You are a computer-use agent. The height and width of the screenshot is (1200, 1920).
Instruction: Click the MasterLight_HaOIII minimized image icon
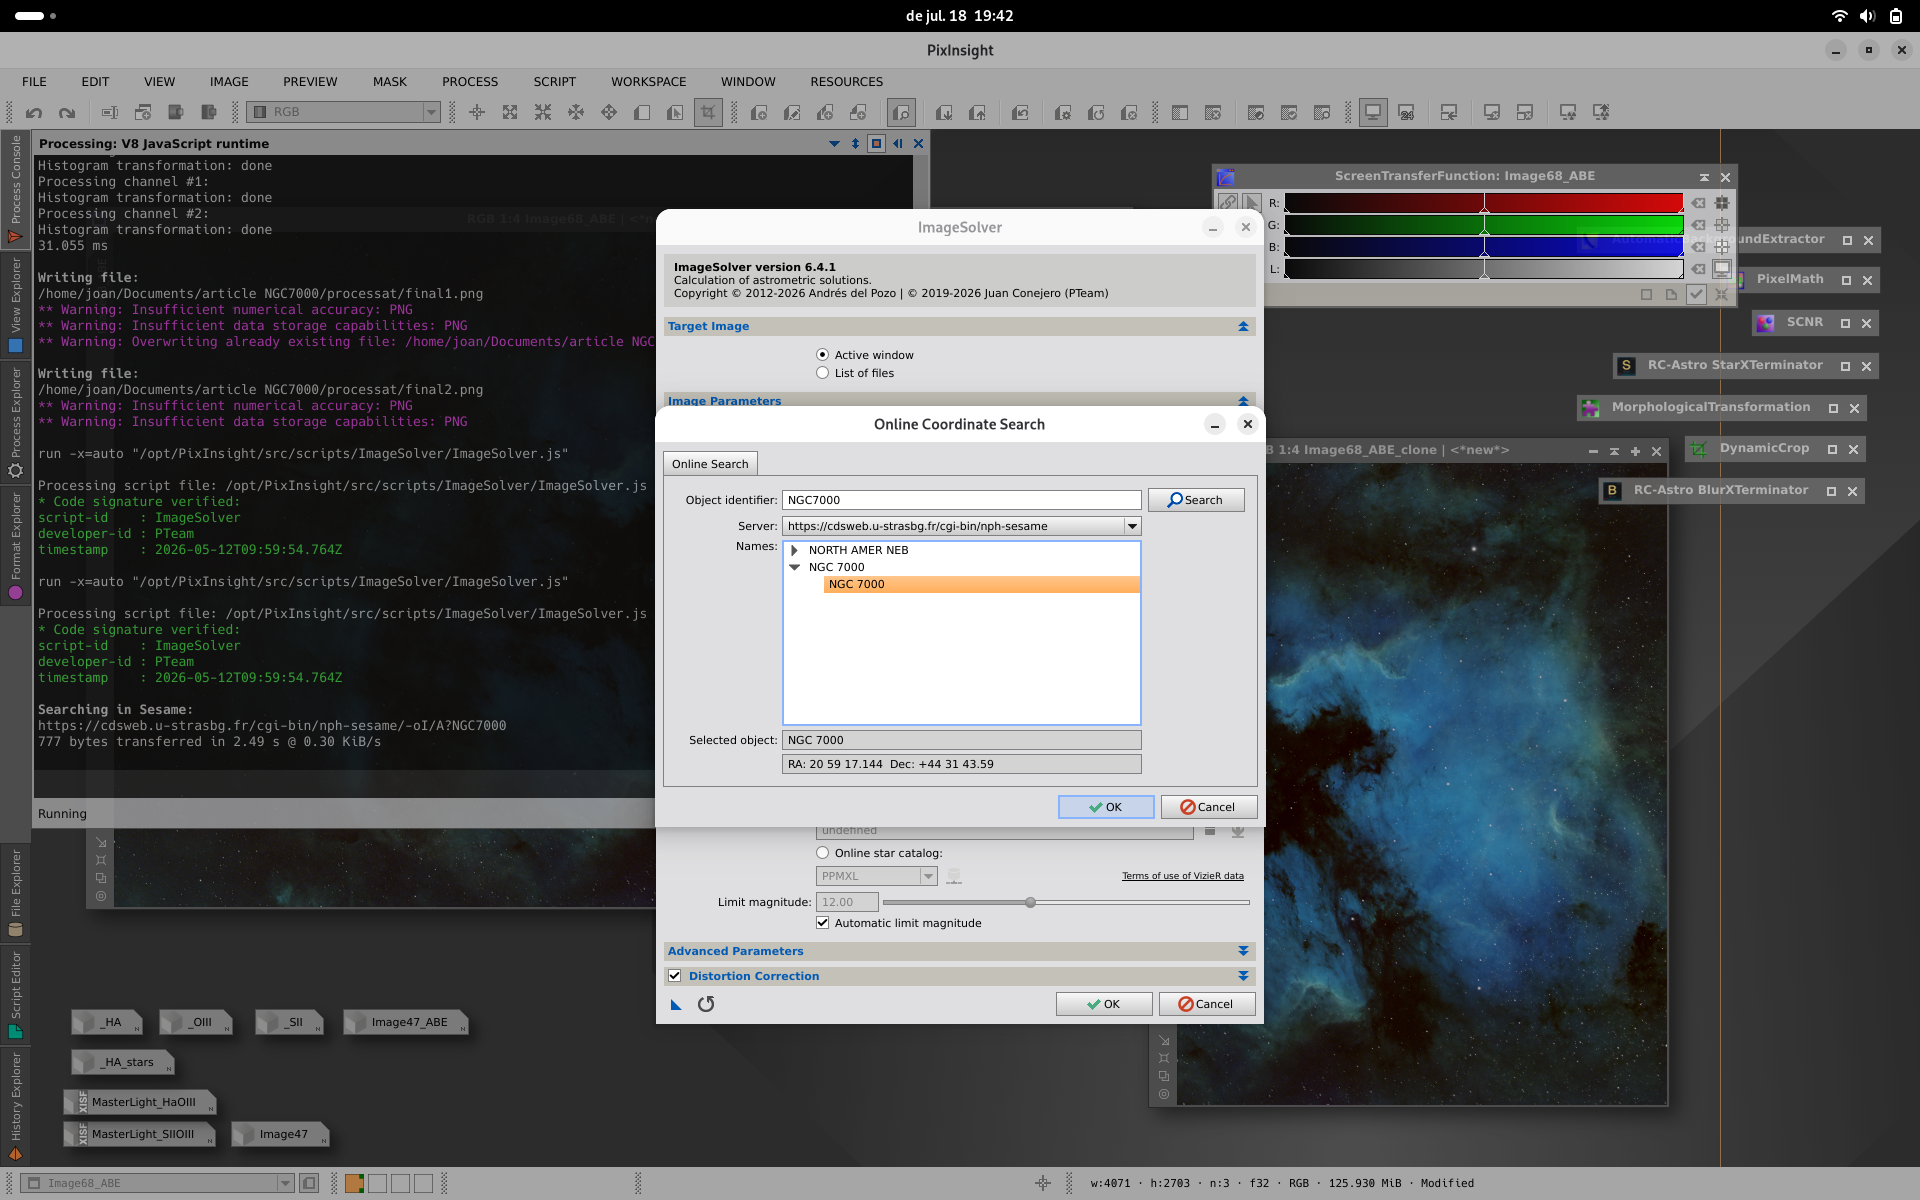(140, 1102)
